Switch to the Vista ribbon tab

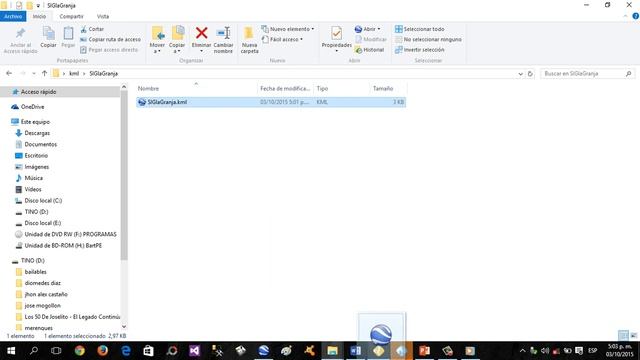[x=103, y=16]
